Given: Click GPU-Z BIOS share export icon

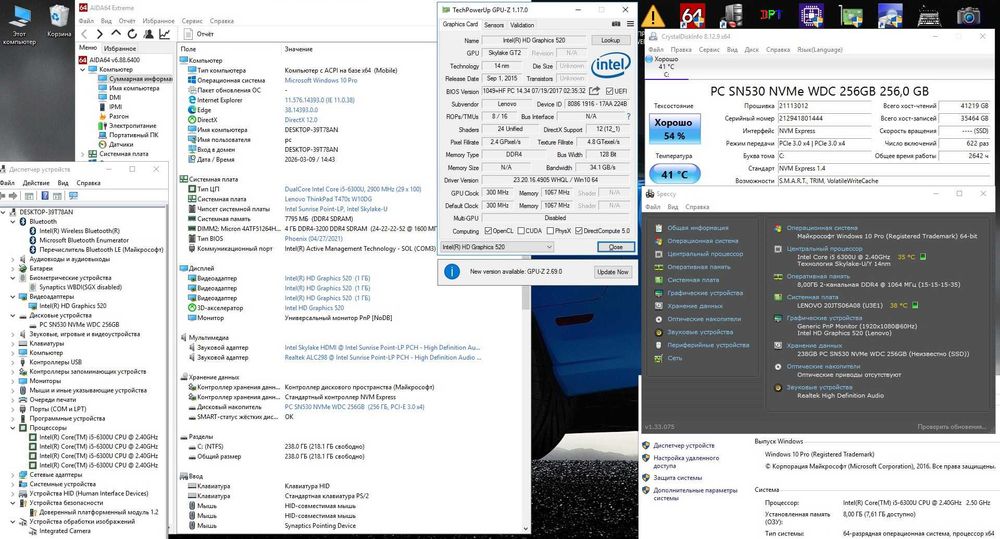Looking at the screenshot, I should (594, 91).
